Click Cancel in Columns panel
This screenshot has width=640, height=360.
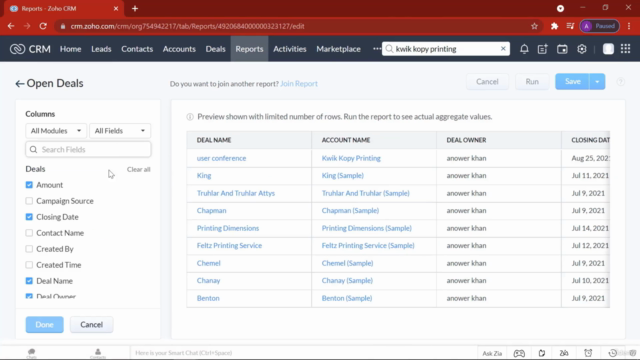pos(91,324)
